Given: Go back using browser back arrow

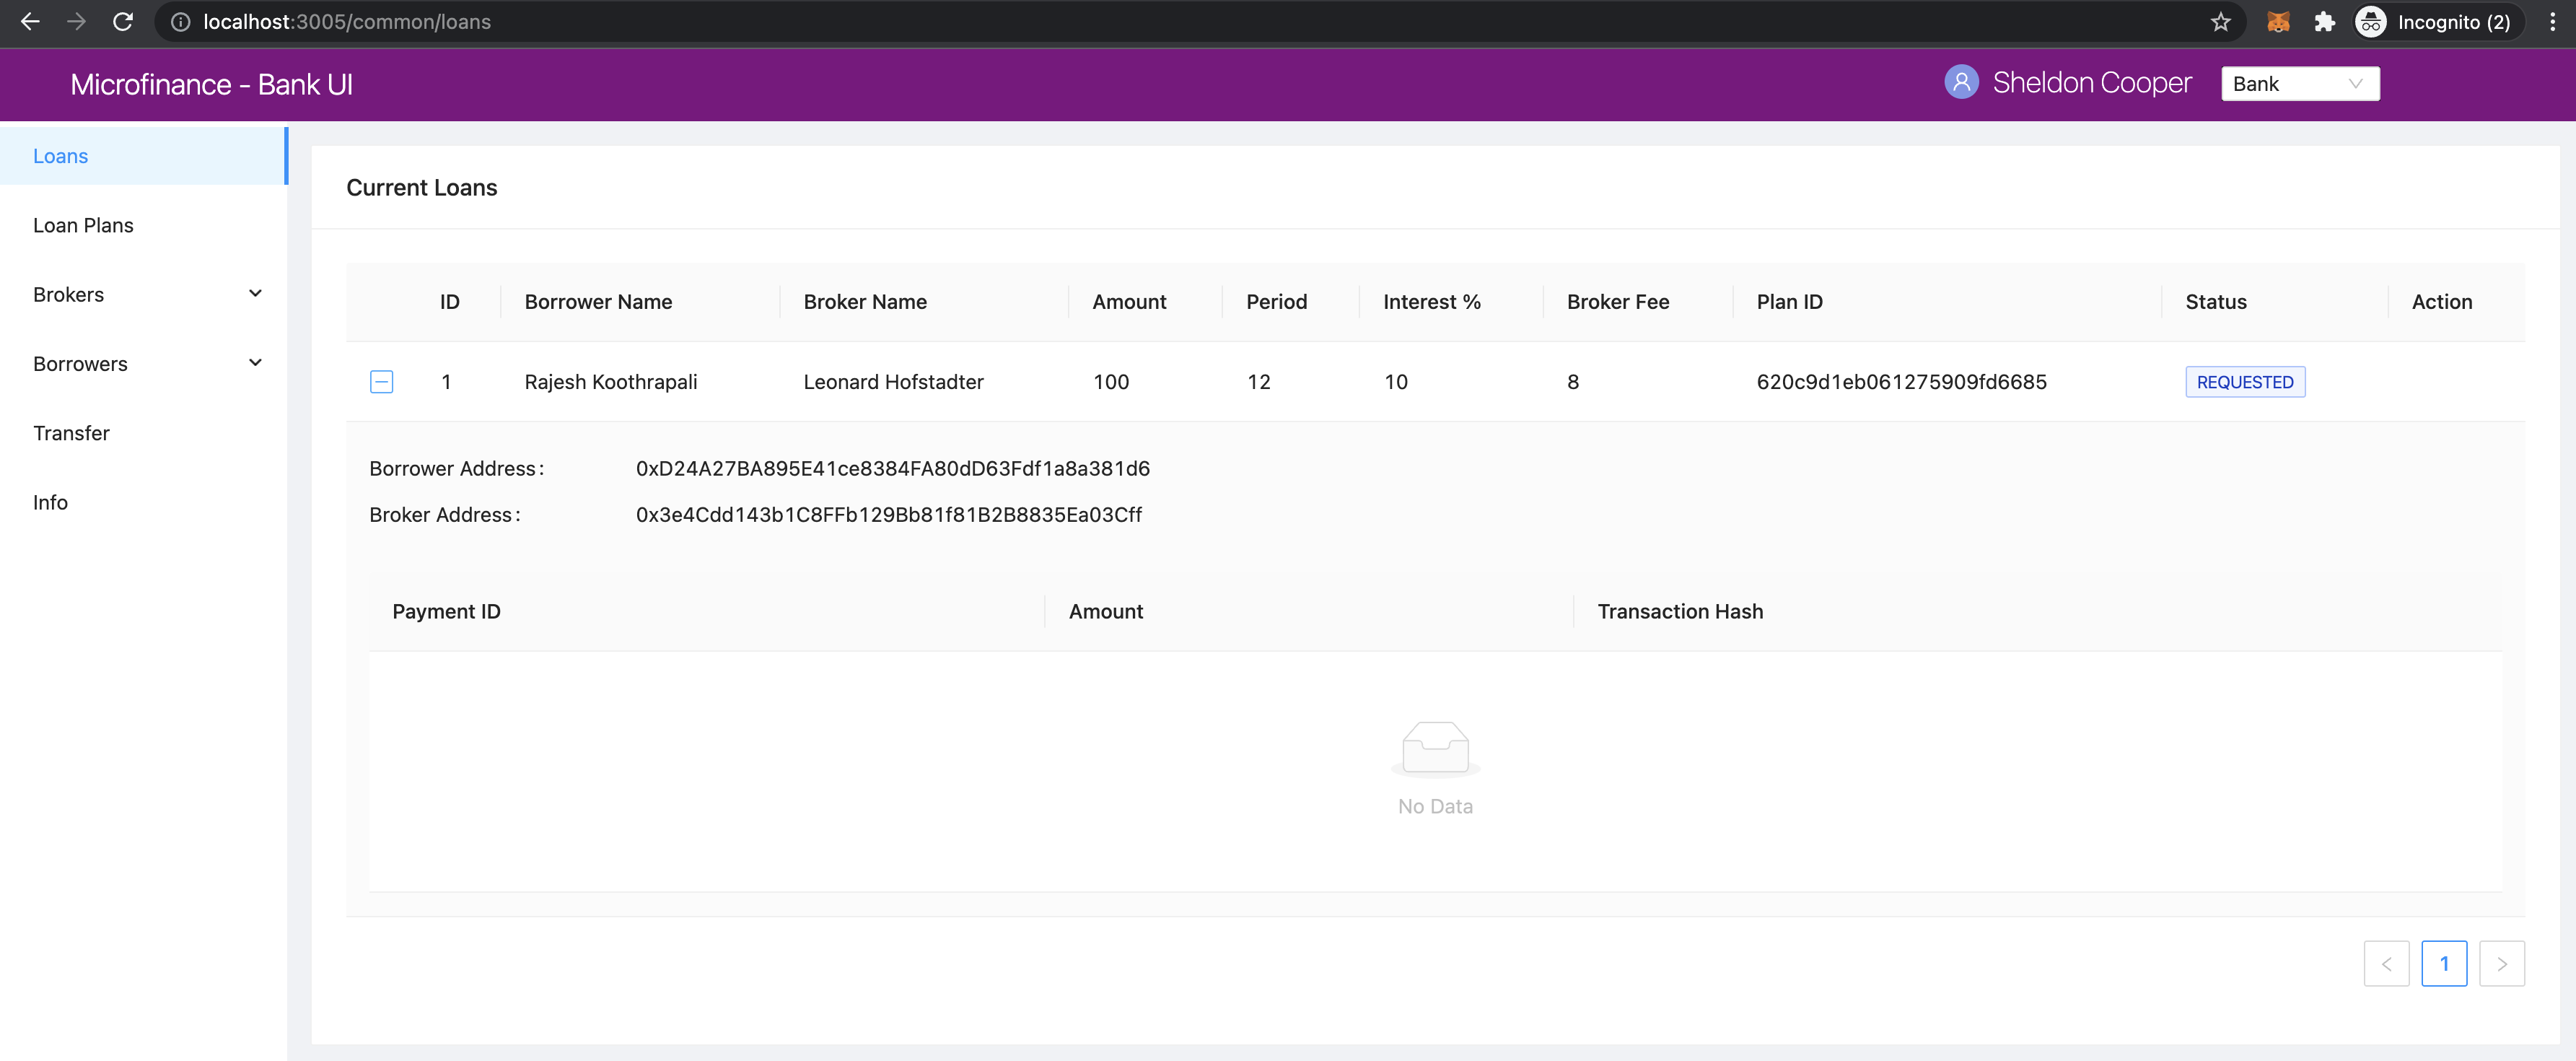Looking at the screenshot, I should point(30,22).
